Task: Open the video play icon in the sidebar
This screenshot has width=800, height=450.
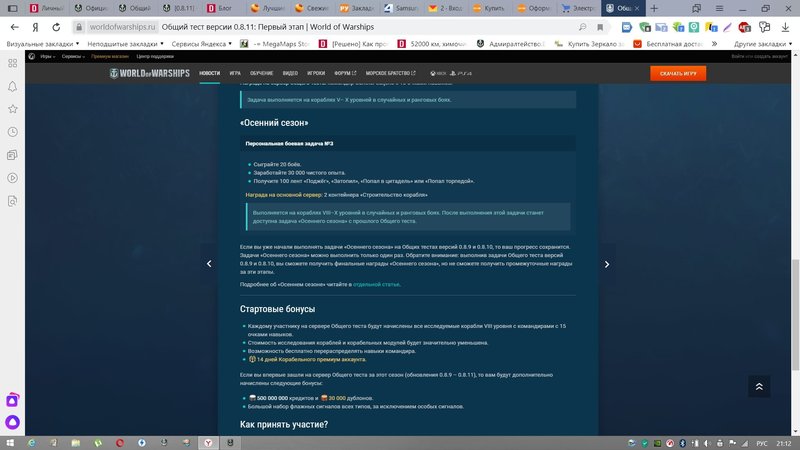Action: (13, 178)
